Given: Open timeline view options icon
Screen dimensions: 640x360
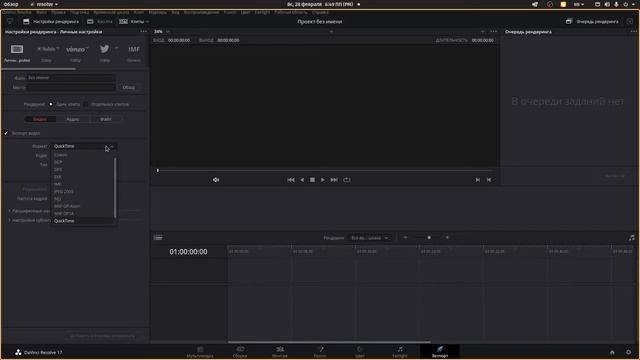Looking at the screenshot, I should point(158,238).
